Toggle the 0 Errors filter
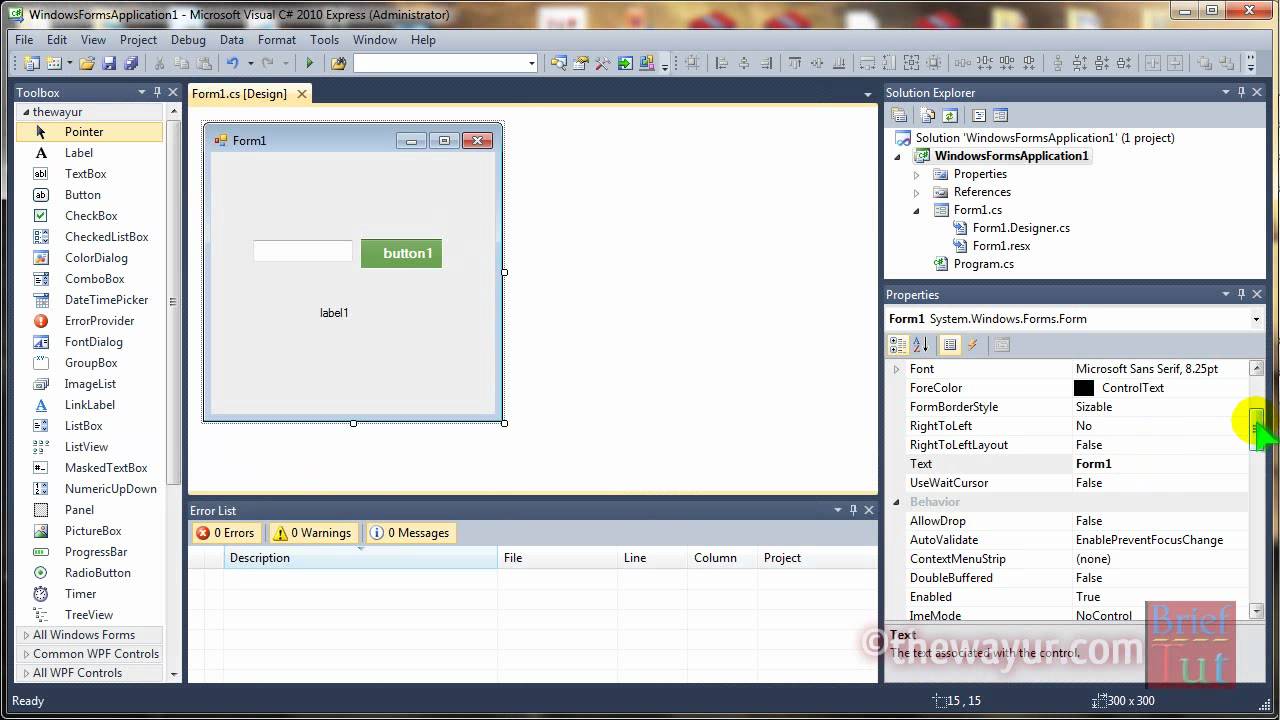 226,533
